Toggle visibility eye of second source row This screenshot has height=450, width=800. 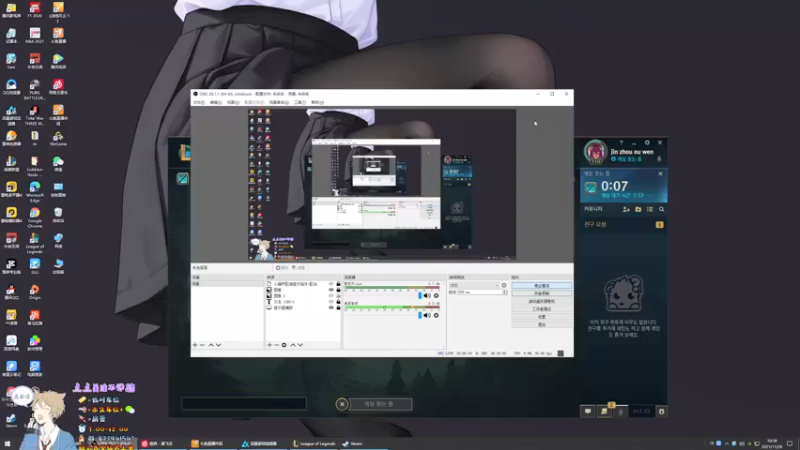tap(331, 290)
